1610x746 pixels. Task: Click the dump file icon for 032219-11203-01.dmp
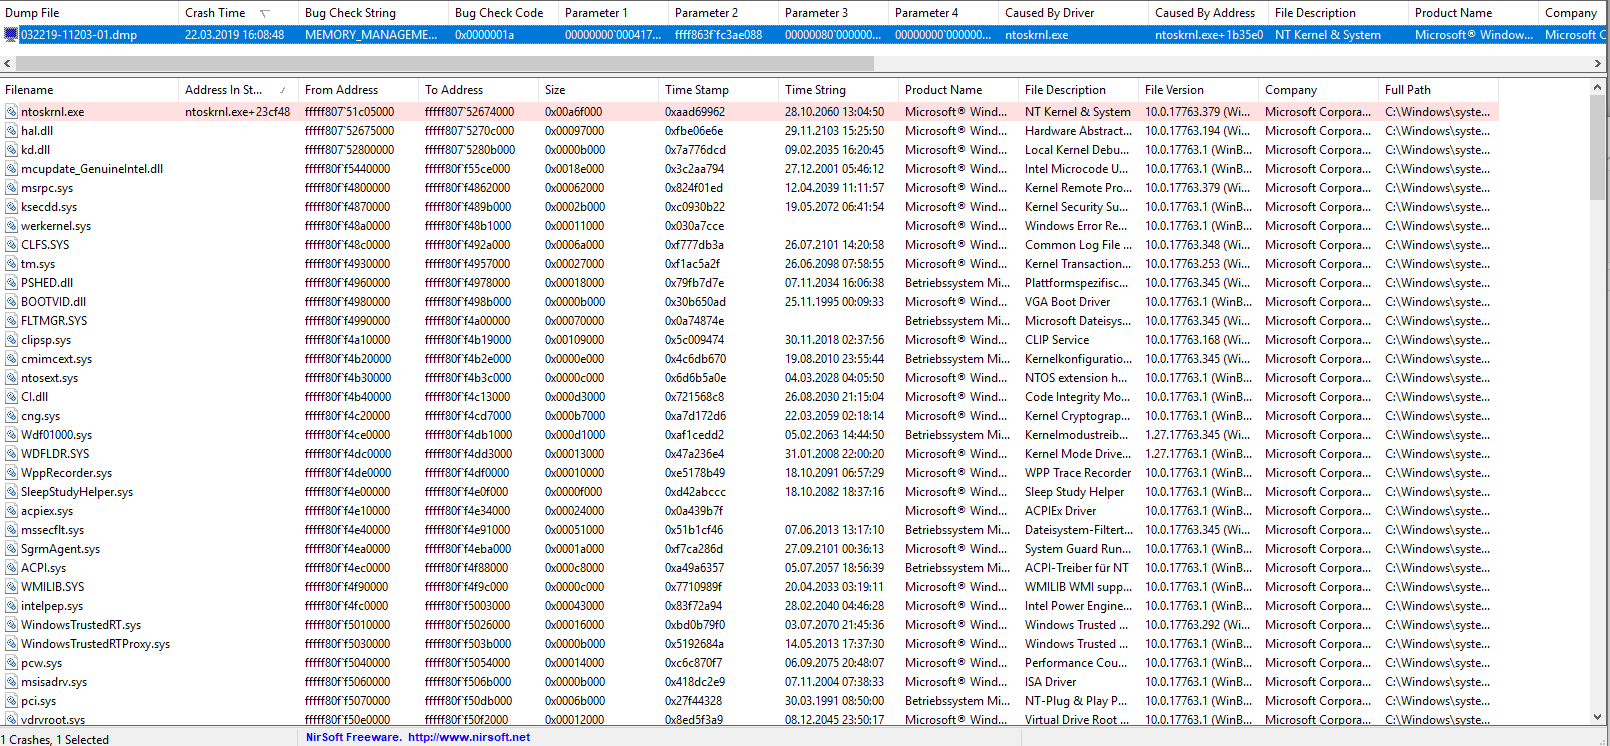click(x=11, y=35)
